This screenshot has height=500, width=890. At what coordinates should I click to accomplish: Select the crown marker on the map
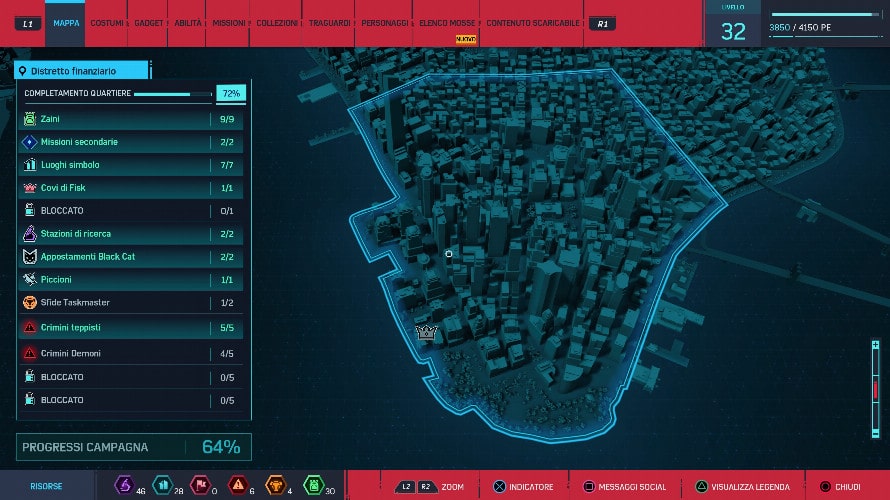427,332
